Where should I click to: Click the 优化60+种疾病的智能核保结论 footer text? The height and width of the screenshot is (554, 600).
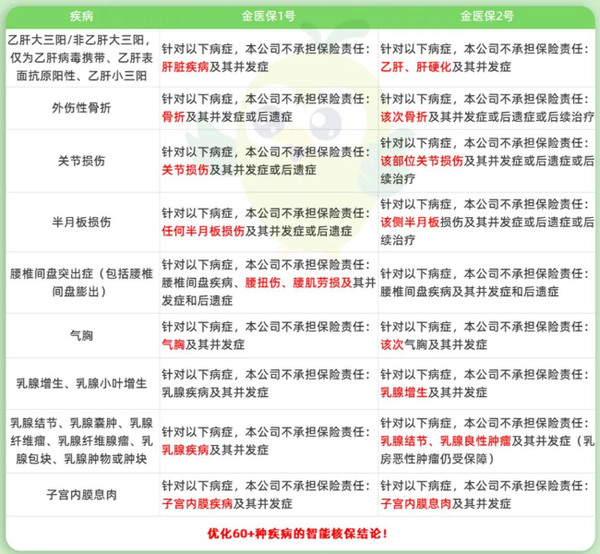(x=297, y=533)
